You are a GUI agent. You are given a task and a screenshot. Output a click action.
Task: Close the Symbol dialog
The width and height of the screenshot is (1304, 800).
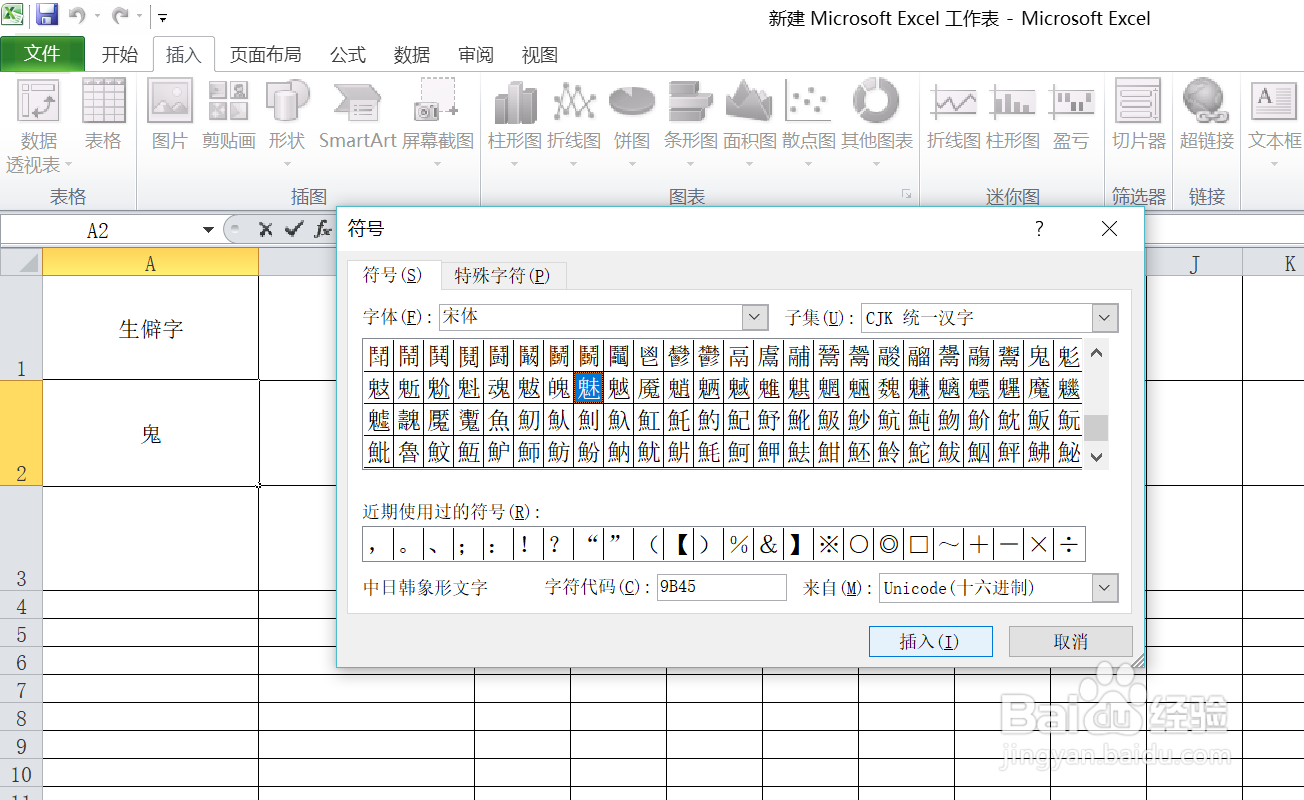click(x=1109, y=229)
